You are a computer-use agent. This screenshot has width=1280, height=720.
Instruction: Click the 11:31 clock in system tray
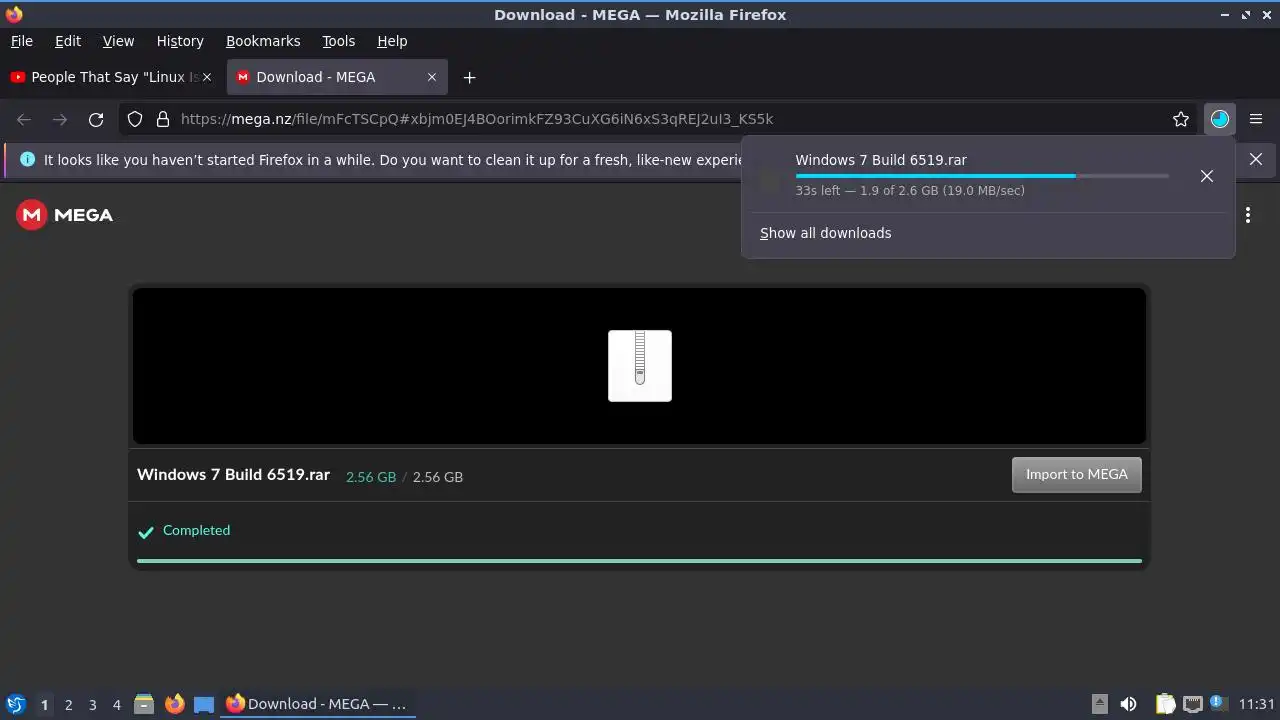[x=1257, y=704]
